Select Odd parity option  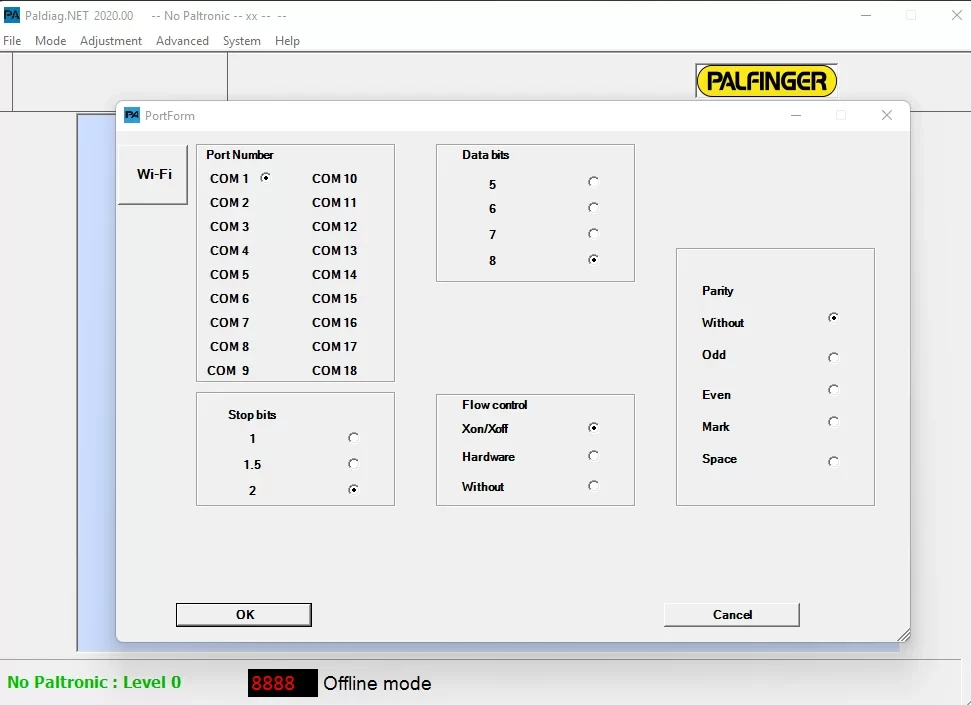[833, 357]
